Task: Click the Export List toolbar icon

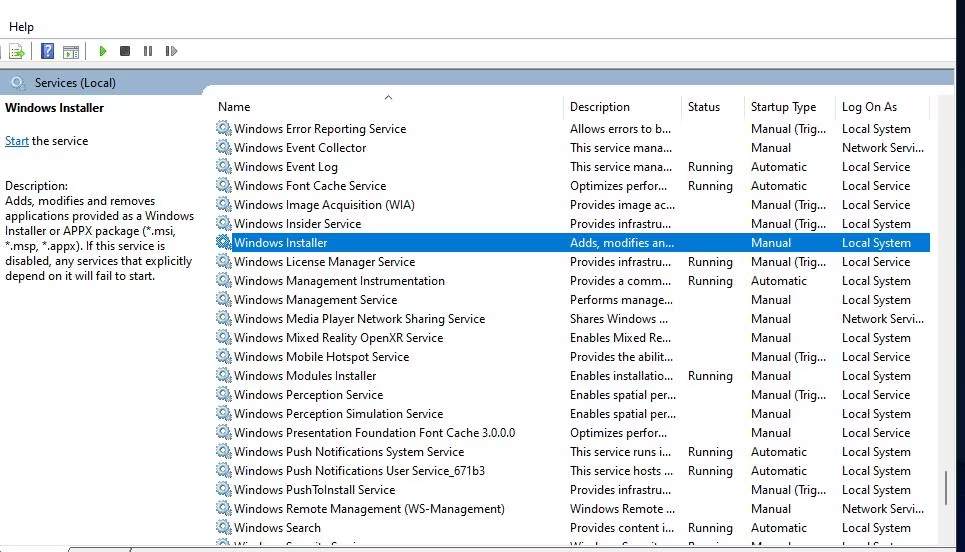Action: pos(17,51)
